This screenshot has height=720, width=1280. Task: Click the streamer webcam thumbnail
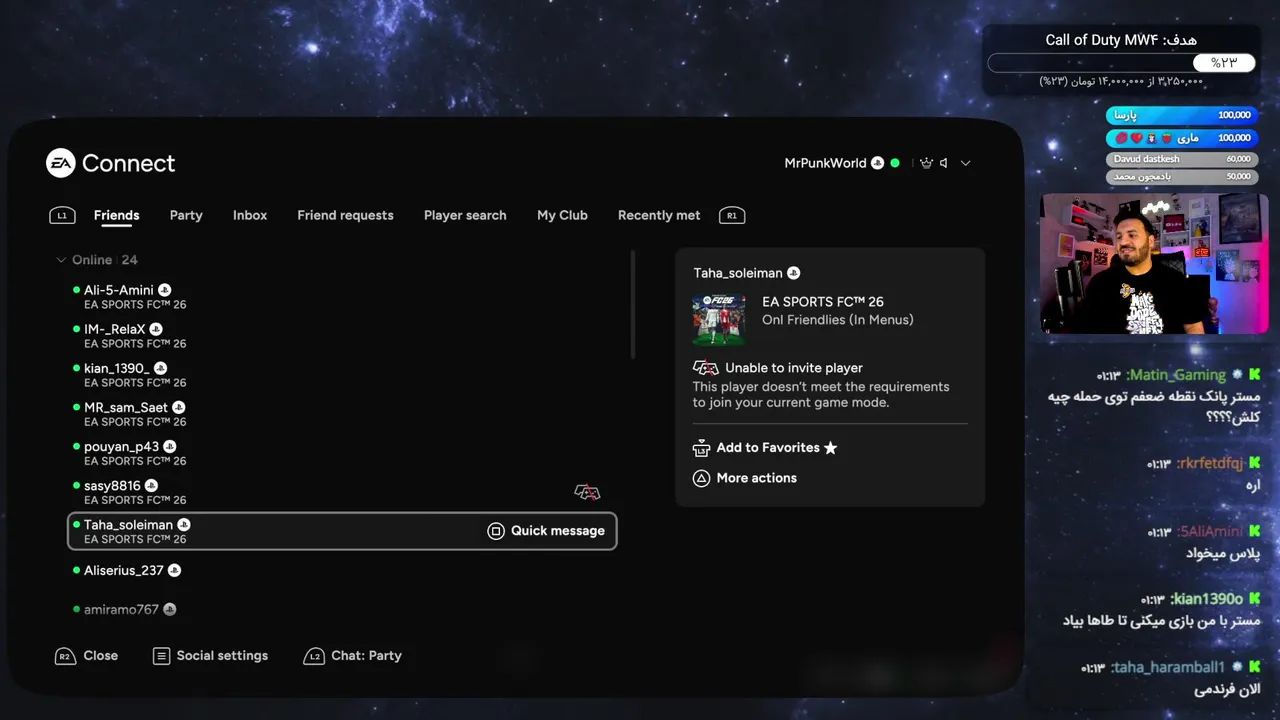(1154, 263)
